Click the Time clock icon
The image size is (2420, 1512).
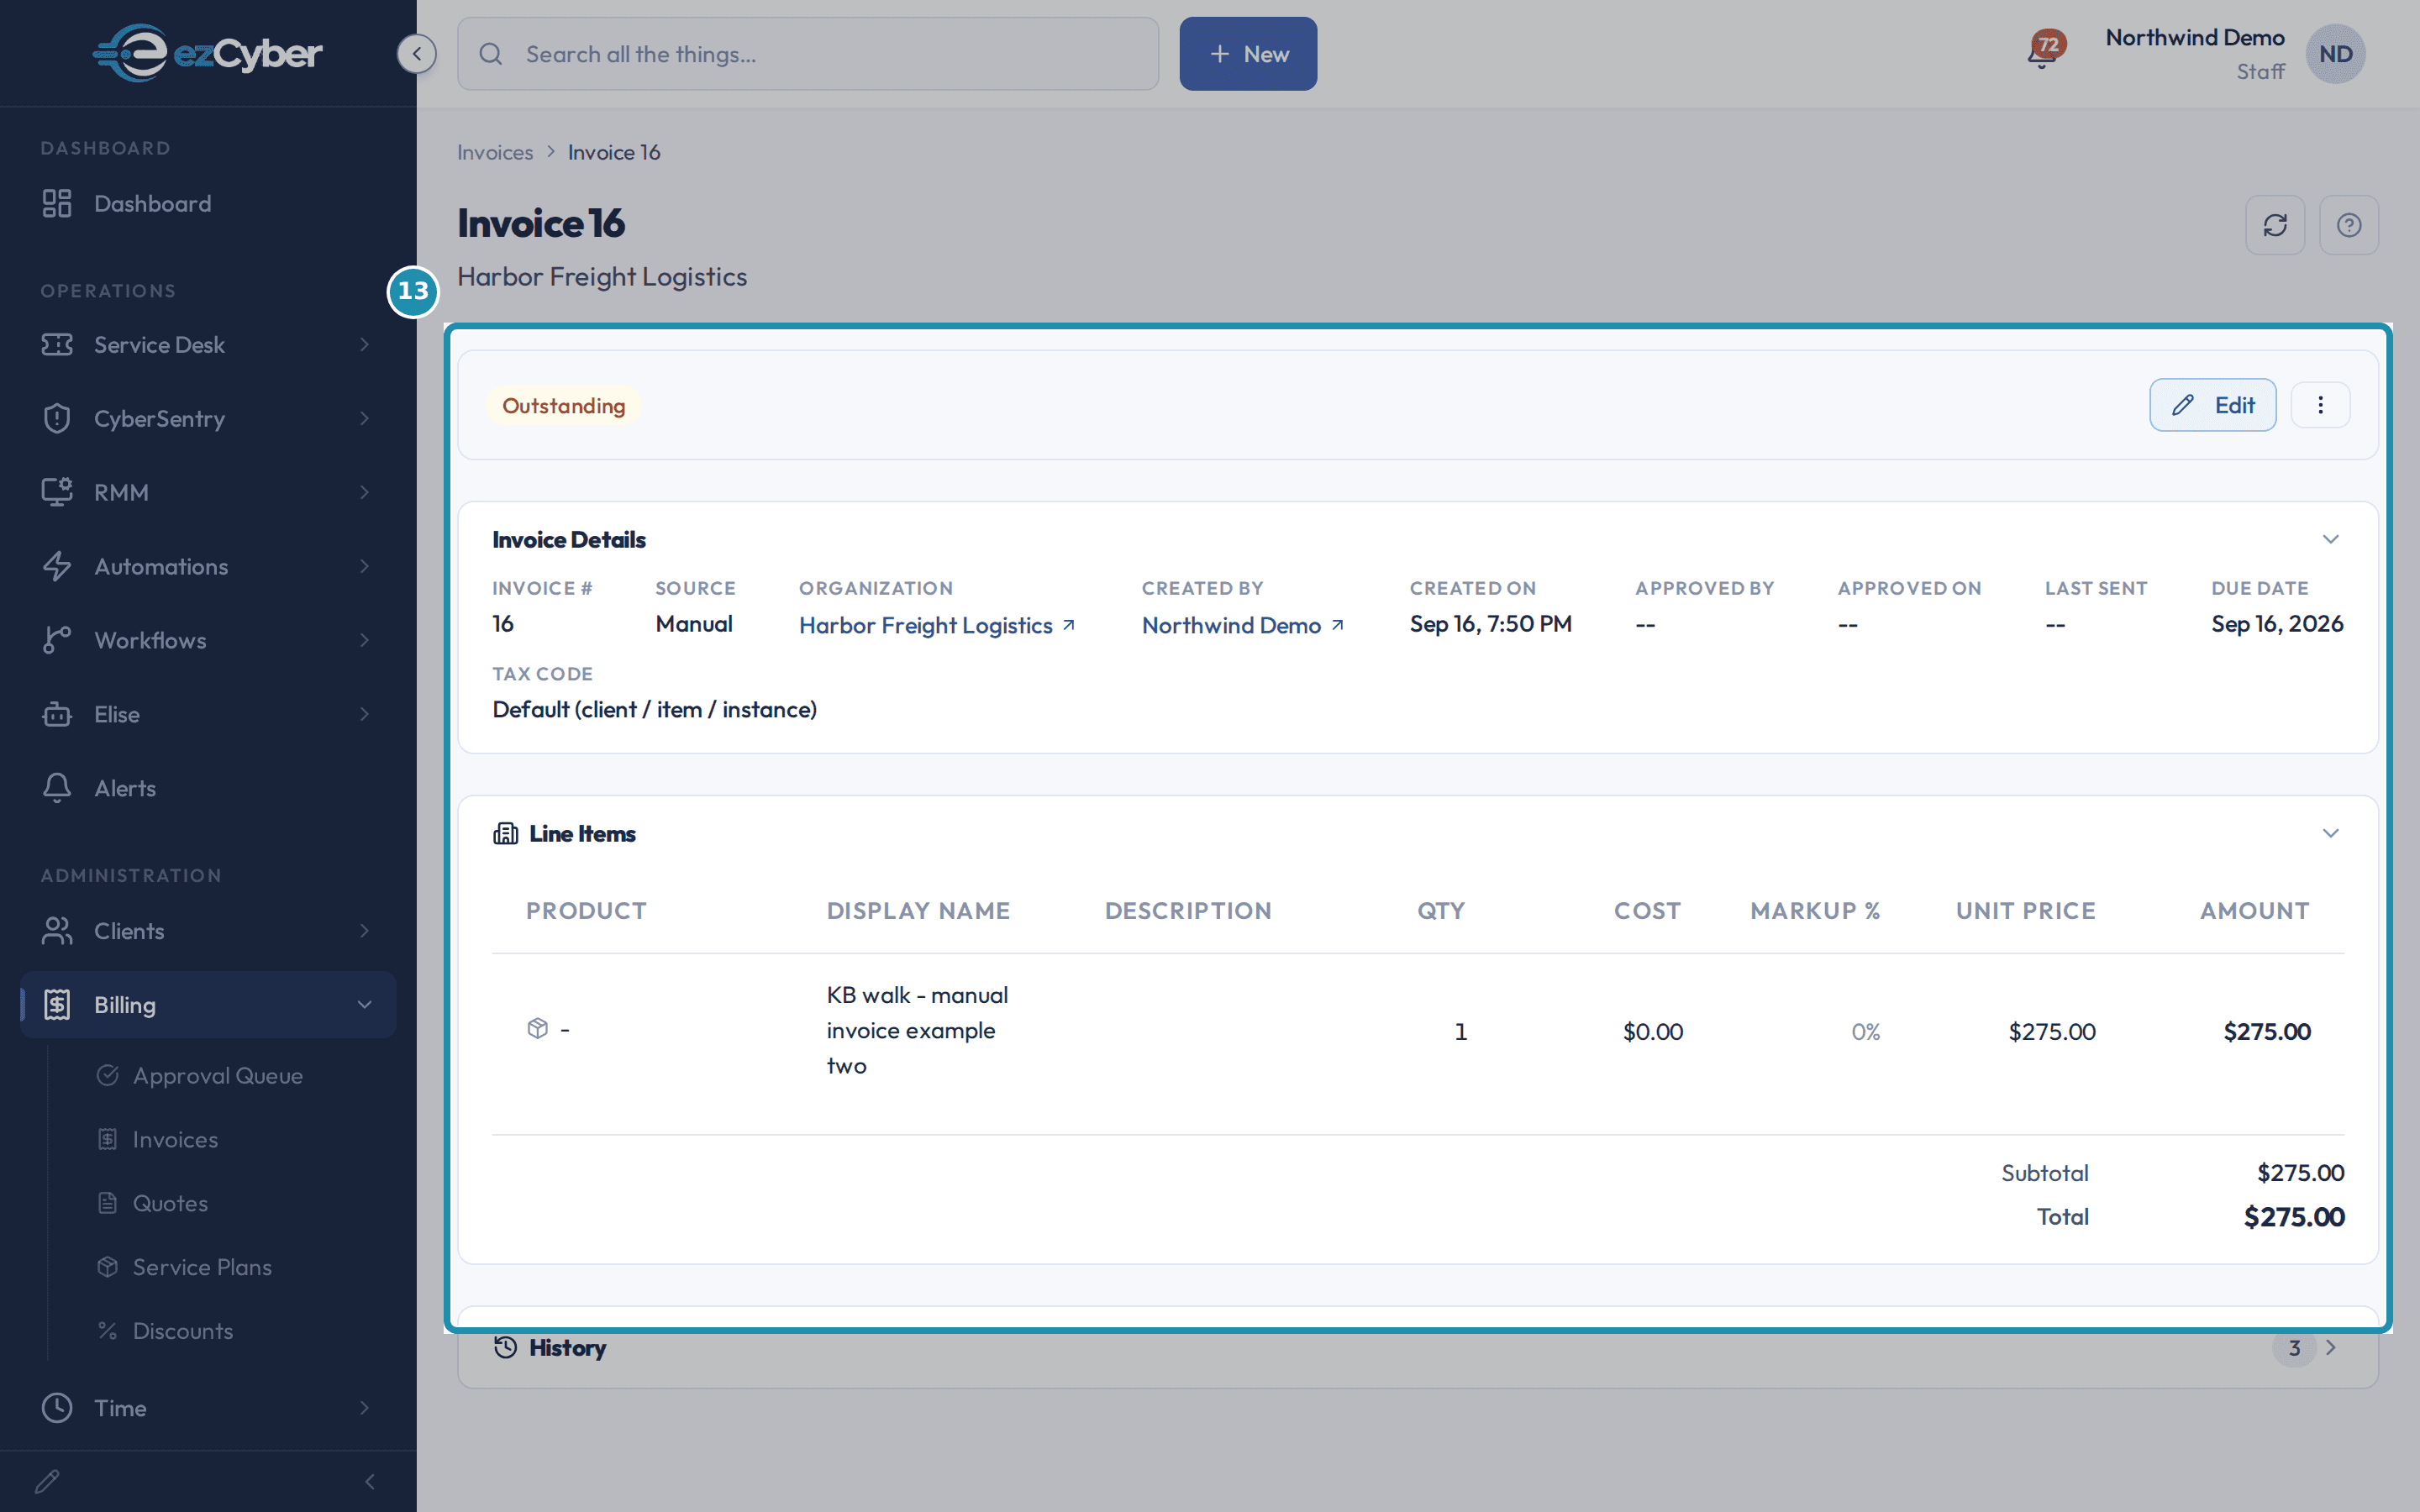57,1408
